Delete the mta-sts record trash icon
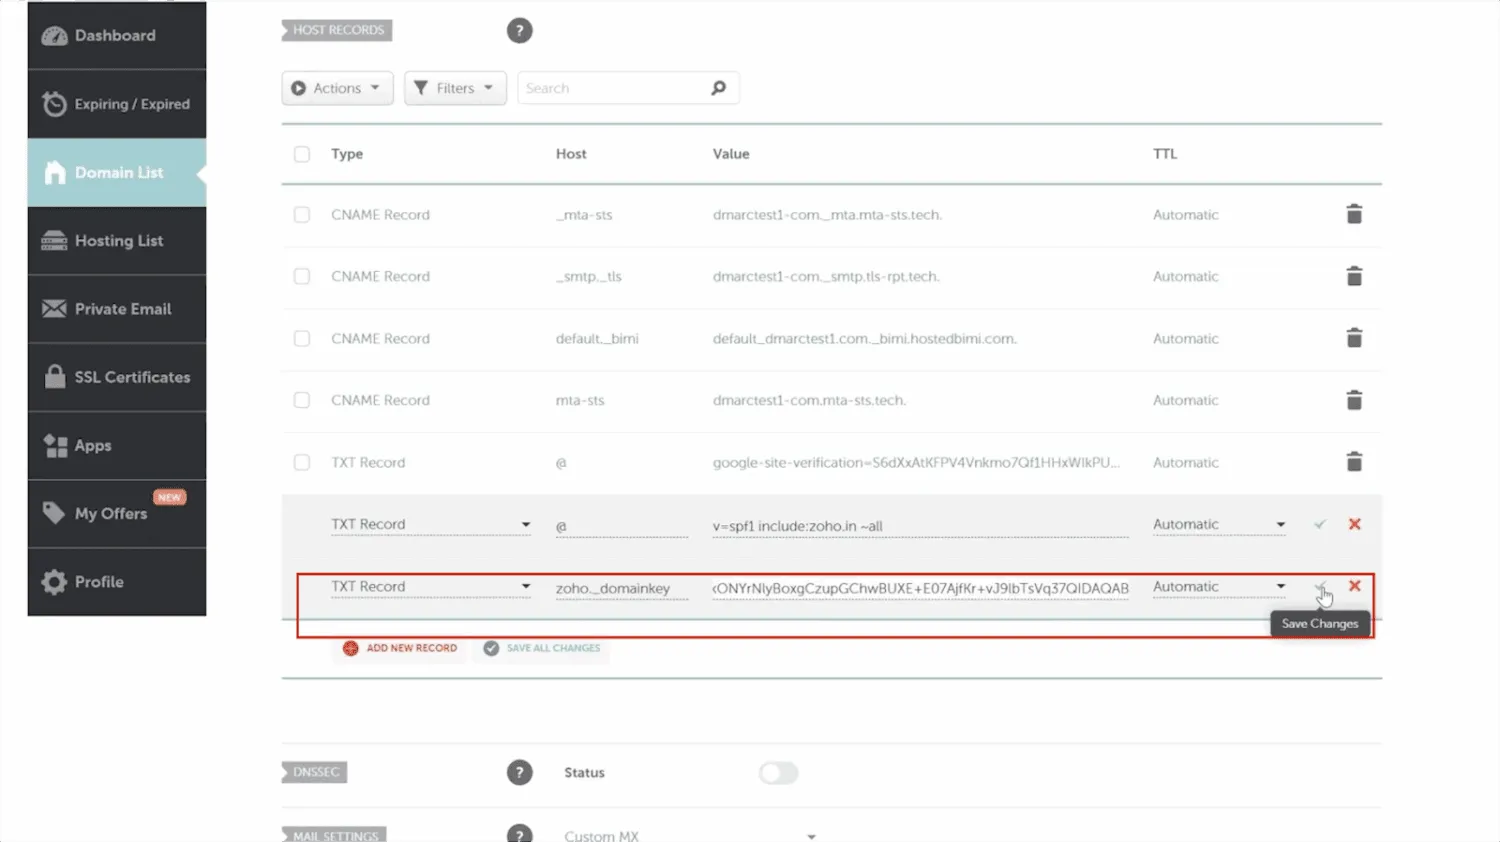This screenshot has width=1500, height=842. pos(1354,400)
